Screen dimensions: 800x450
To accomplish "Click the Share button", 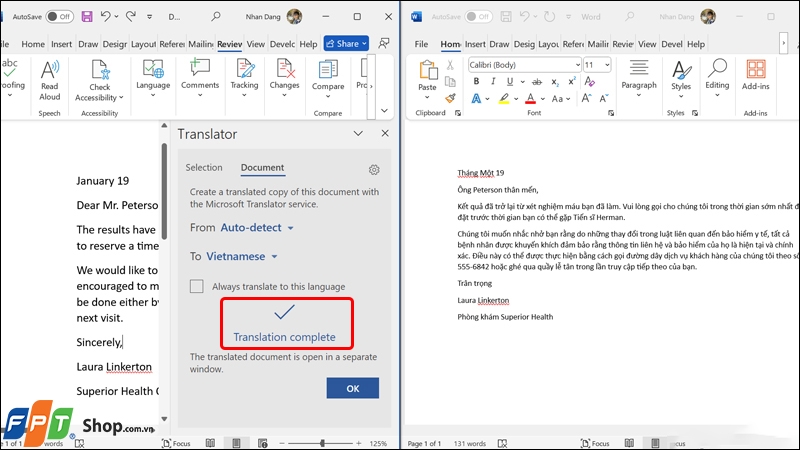I will click(x=346, y=43).
